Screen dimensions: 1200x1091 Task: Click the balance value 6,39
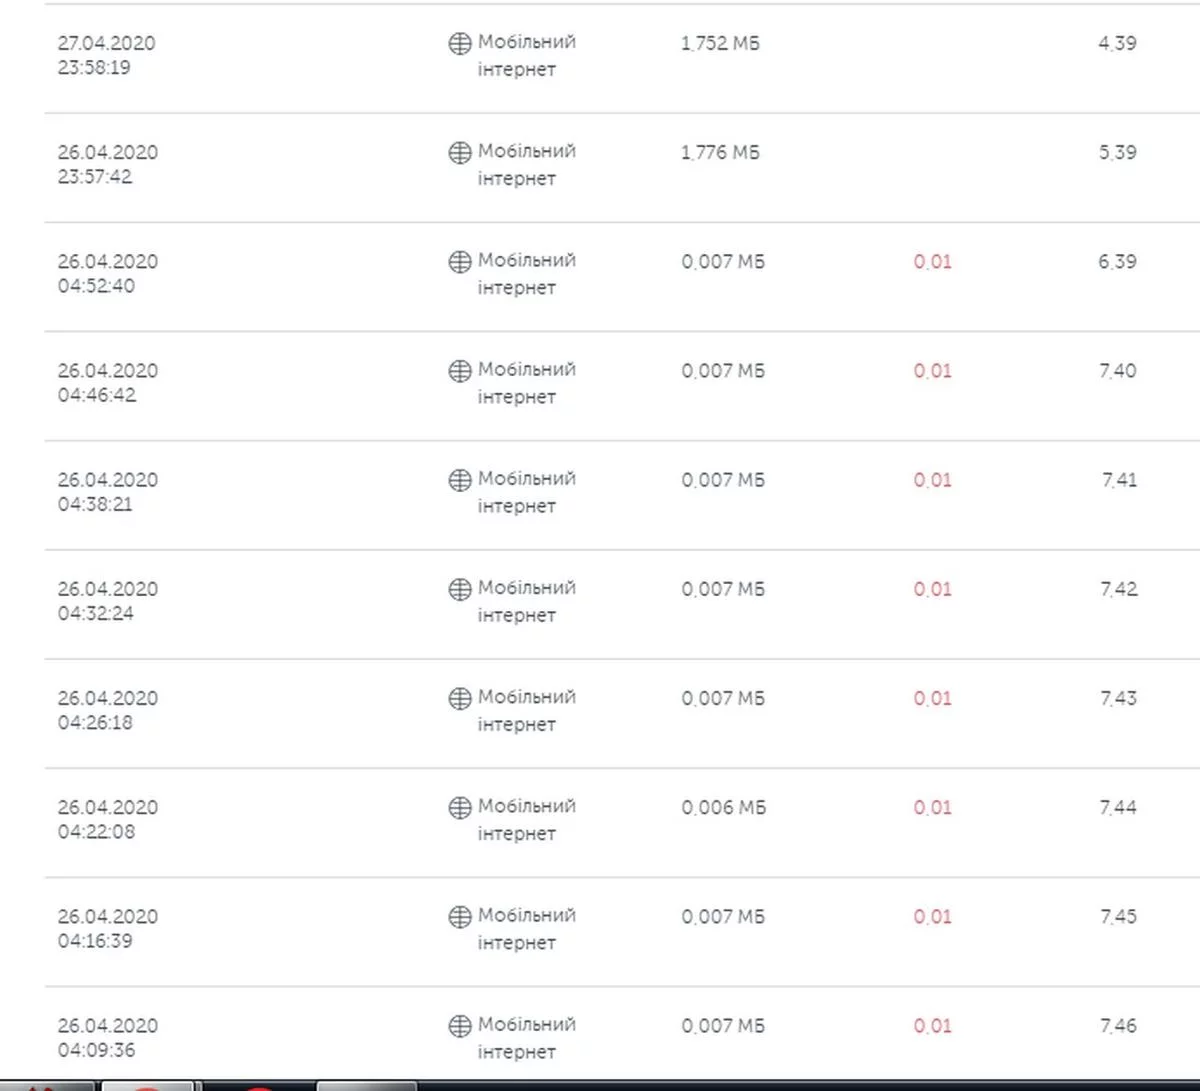(1117, 262)
